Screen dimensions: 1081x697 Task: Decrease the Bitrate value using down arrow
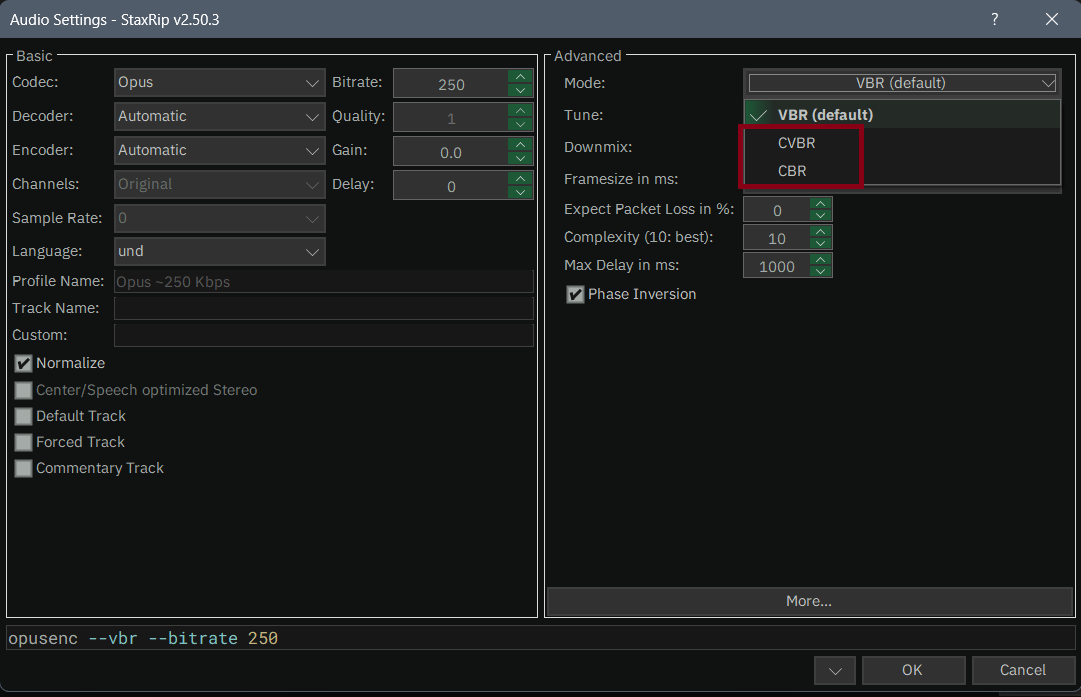(521, 90)
